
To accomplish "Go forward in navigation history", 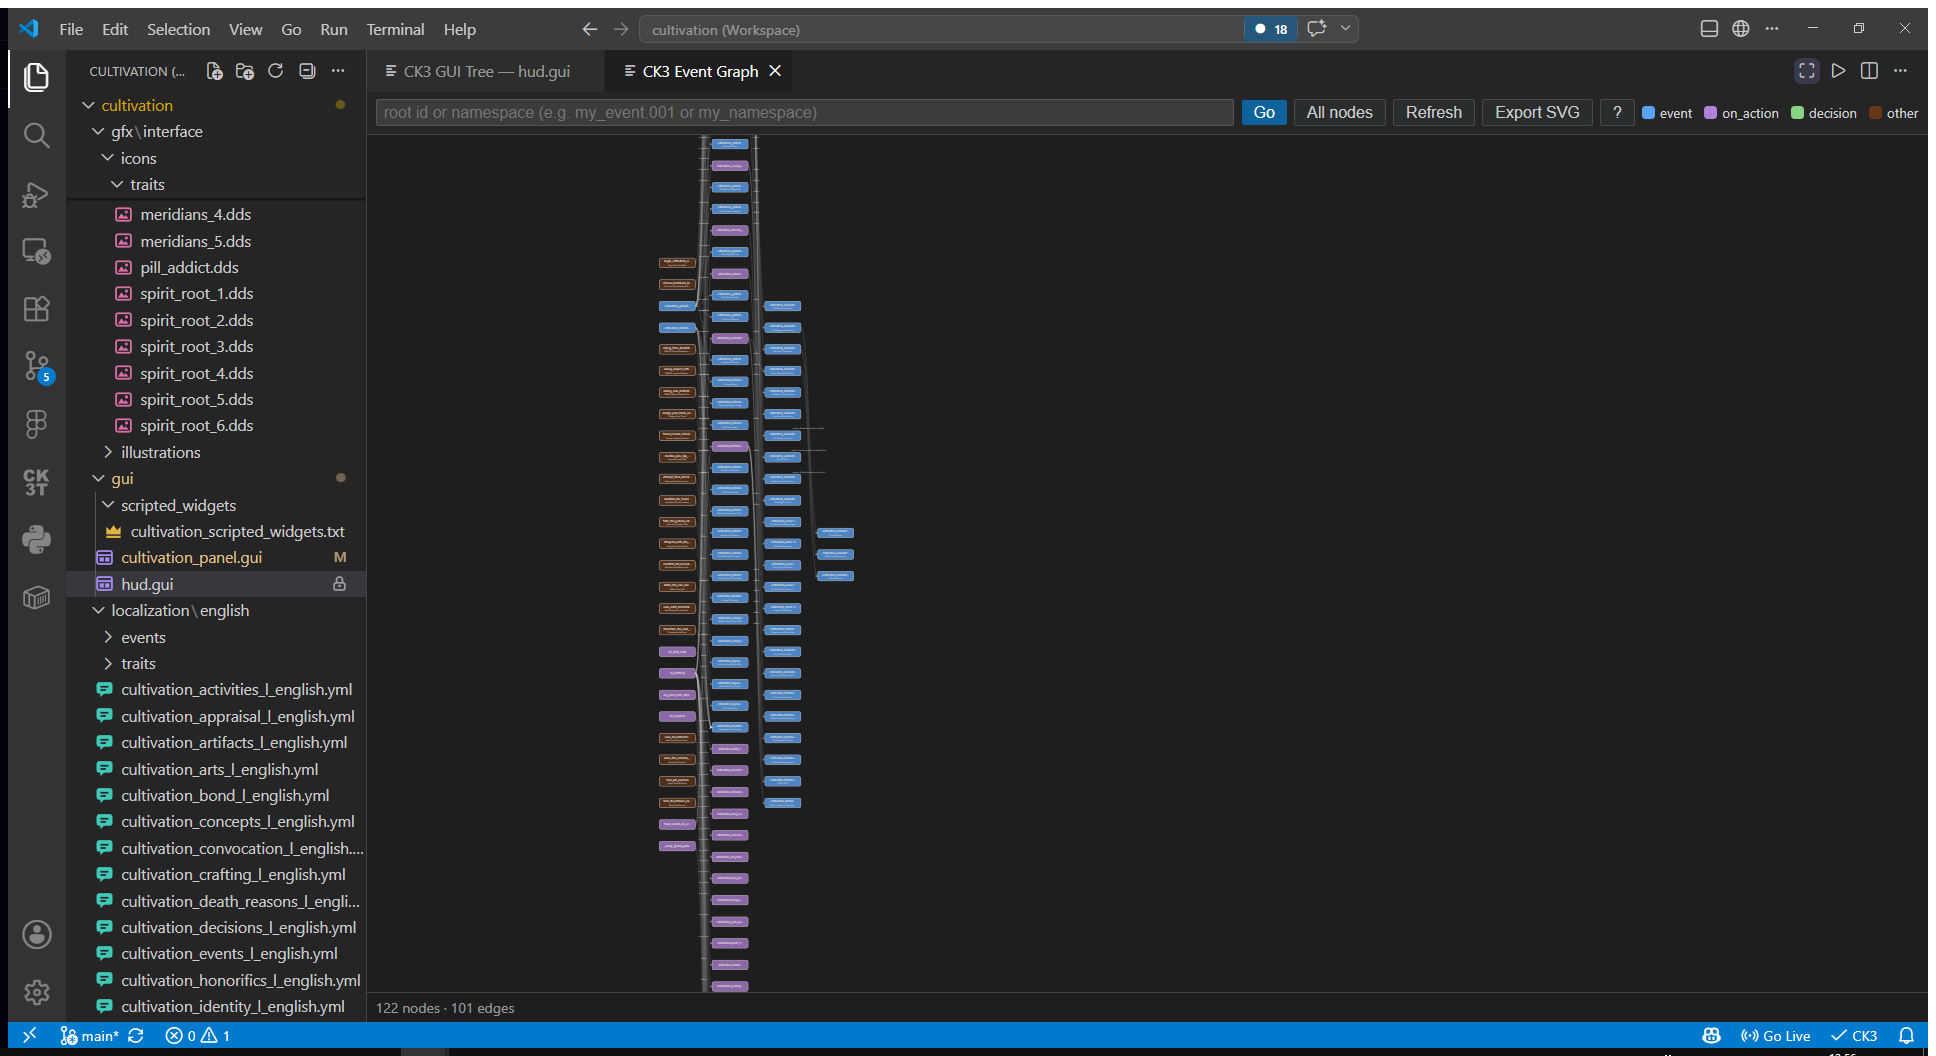I will point(621,29).
